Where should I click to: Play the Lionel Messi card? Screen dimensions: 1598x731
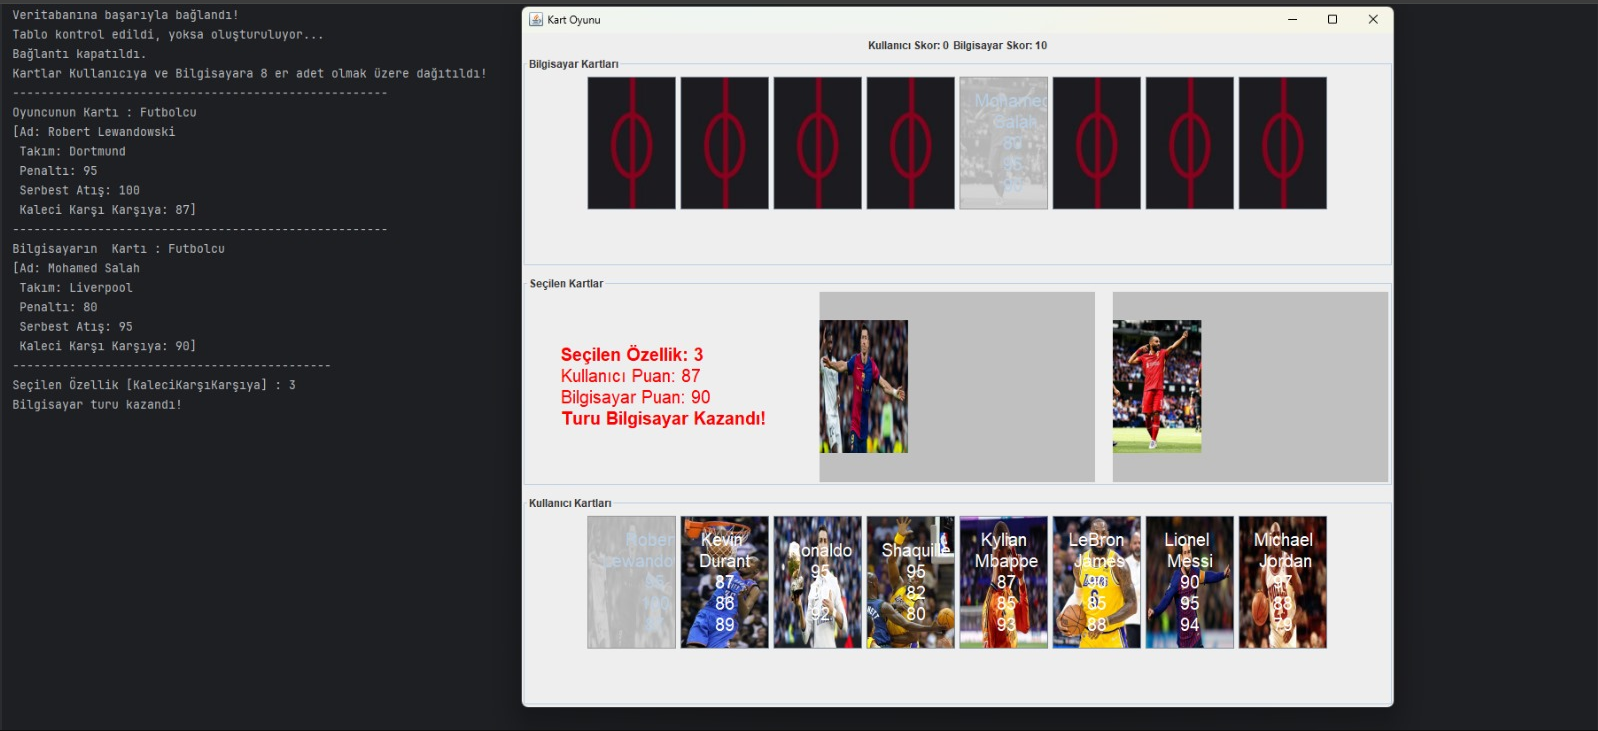(x=1189, y=582)
